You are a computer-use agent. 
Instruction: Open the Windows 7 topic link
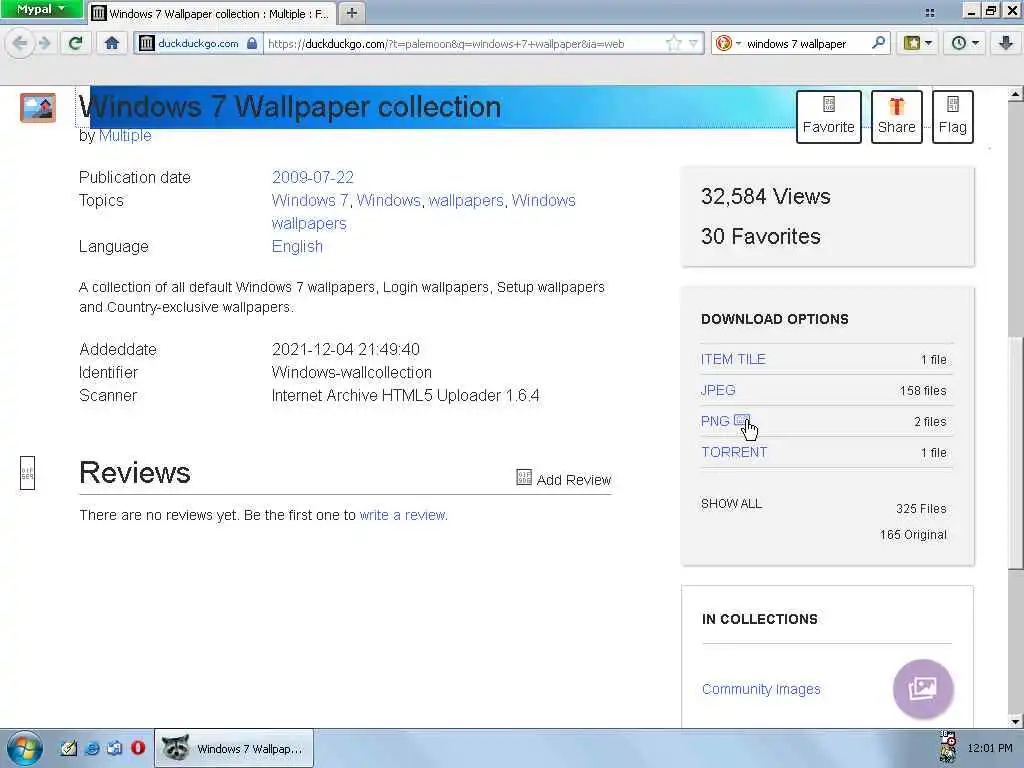tap(310, 200)
